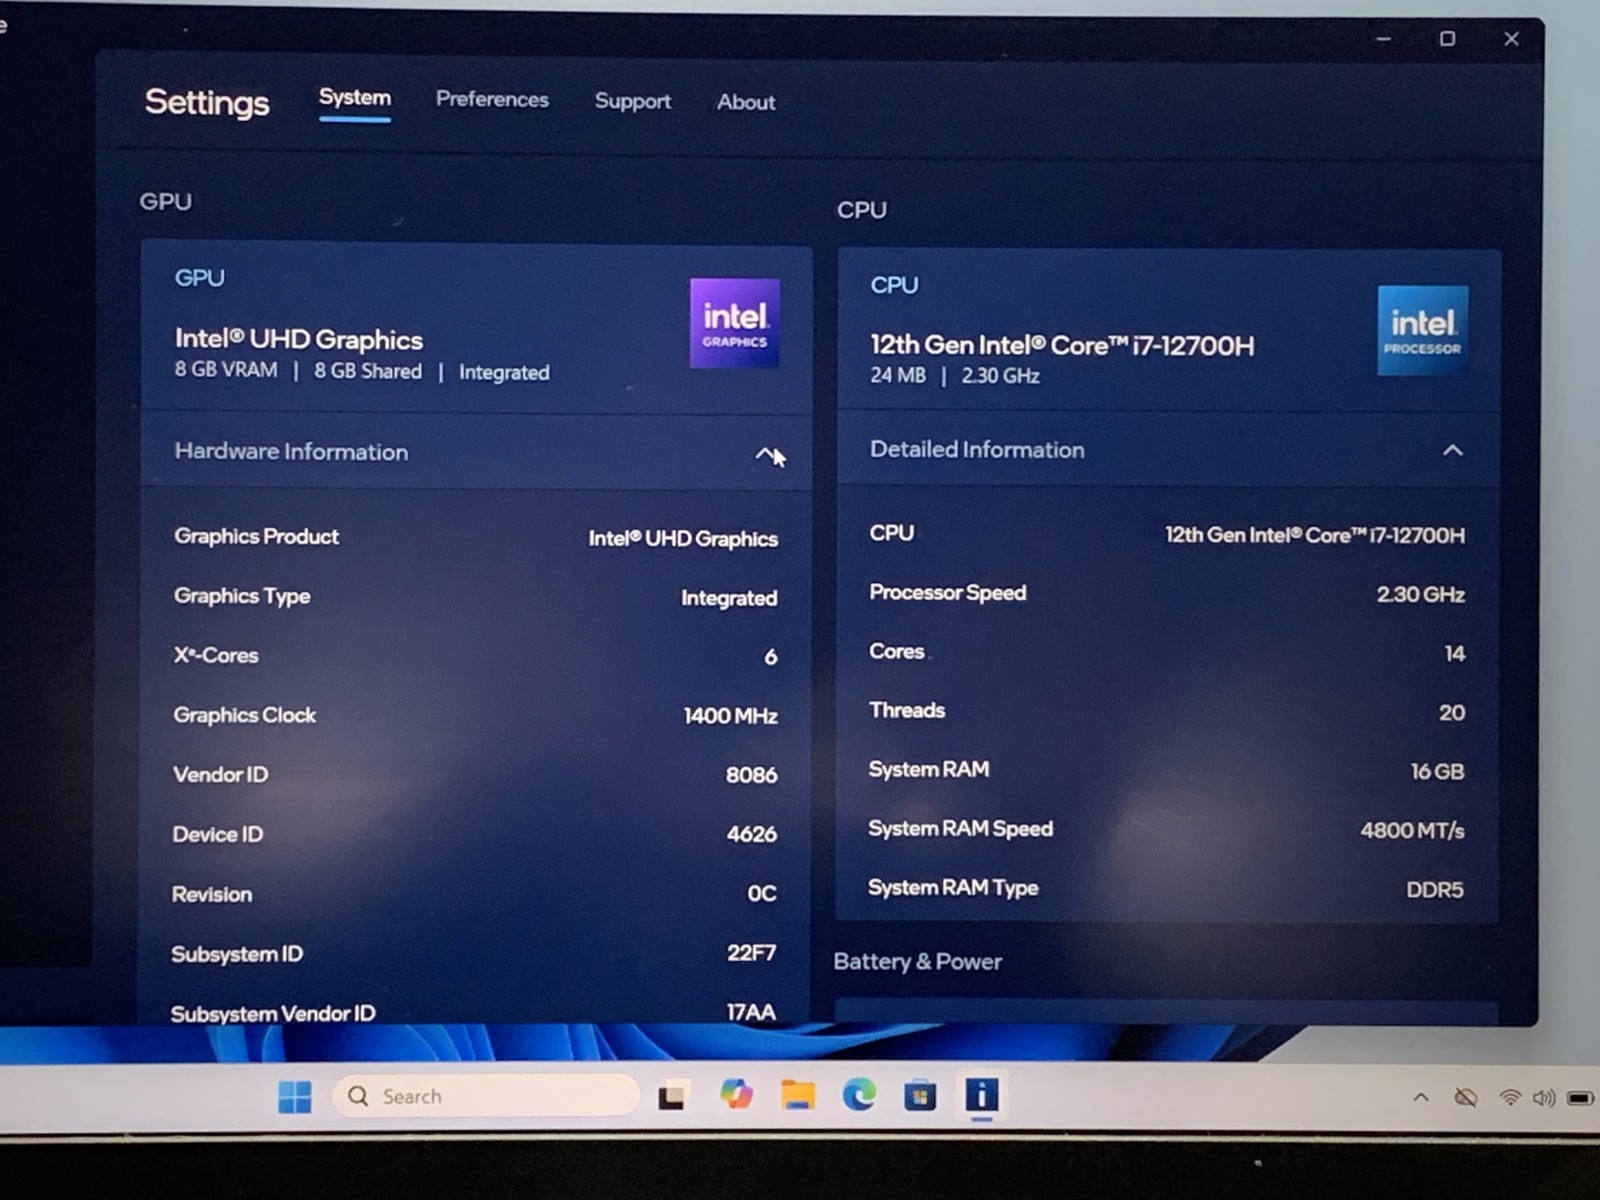Click the Vendor ID value "8086"
The height and width of the screenshot is (1200, 1600).
pos(752,775)
